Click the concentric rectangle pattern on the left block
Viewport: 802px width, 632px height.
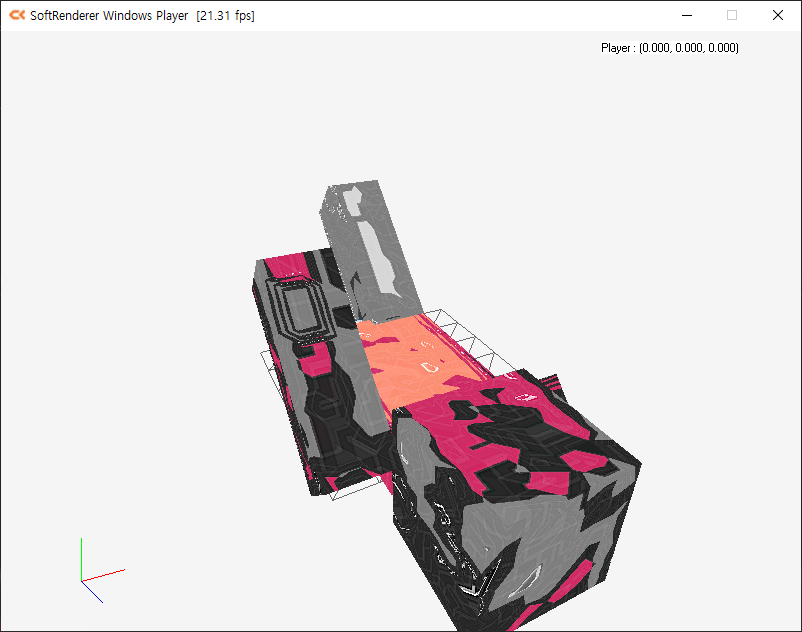click(x=297, y=310)
